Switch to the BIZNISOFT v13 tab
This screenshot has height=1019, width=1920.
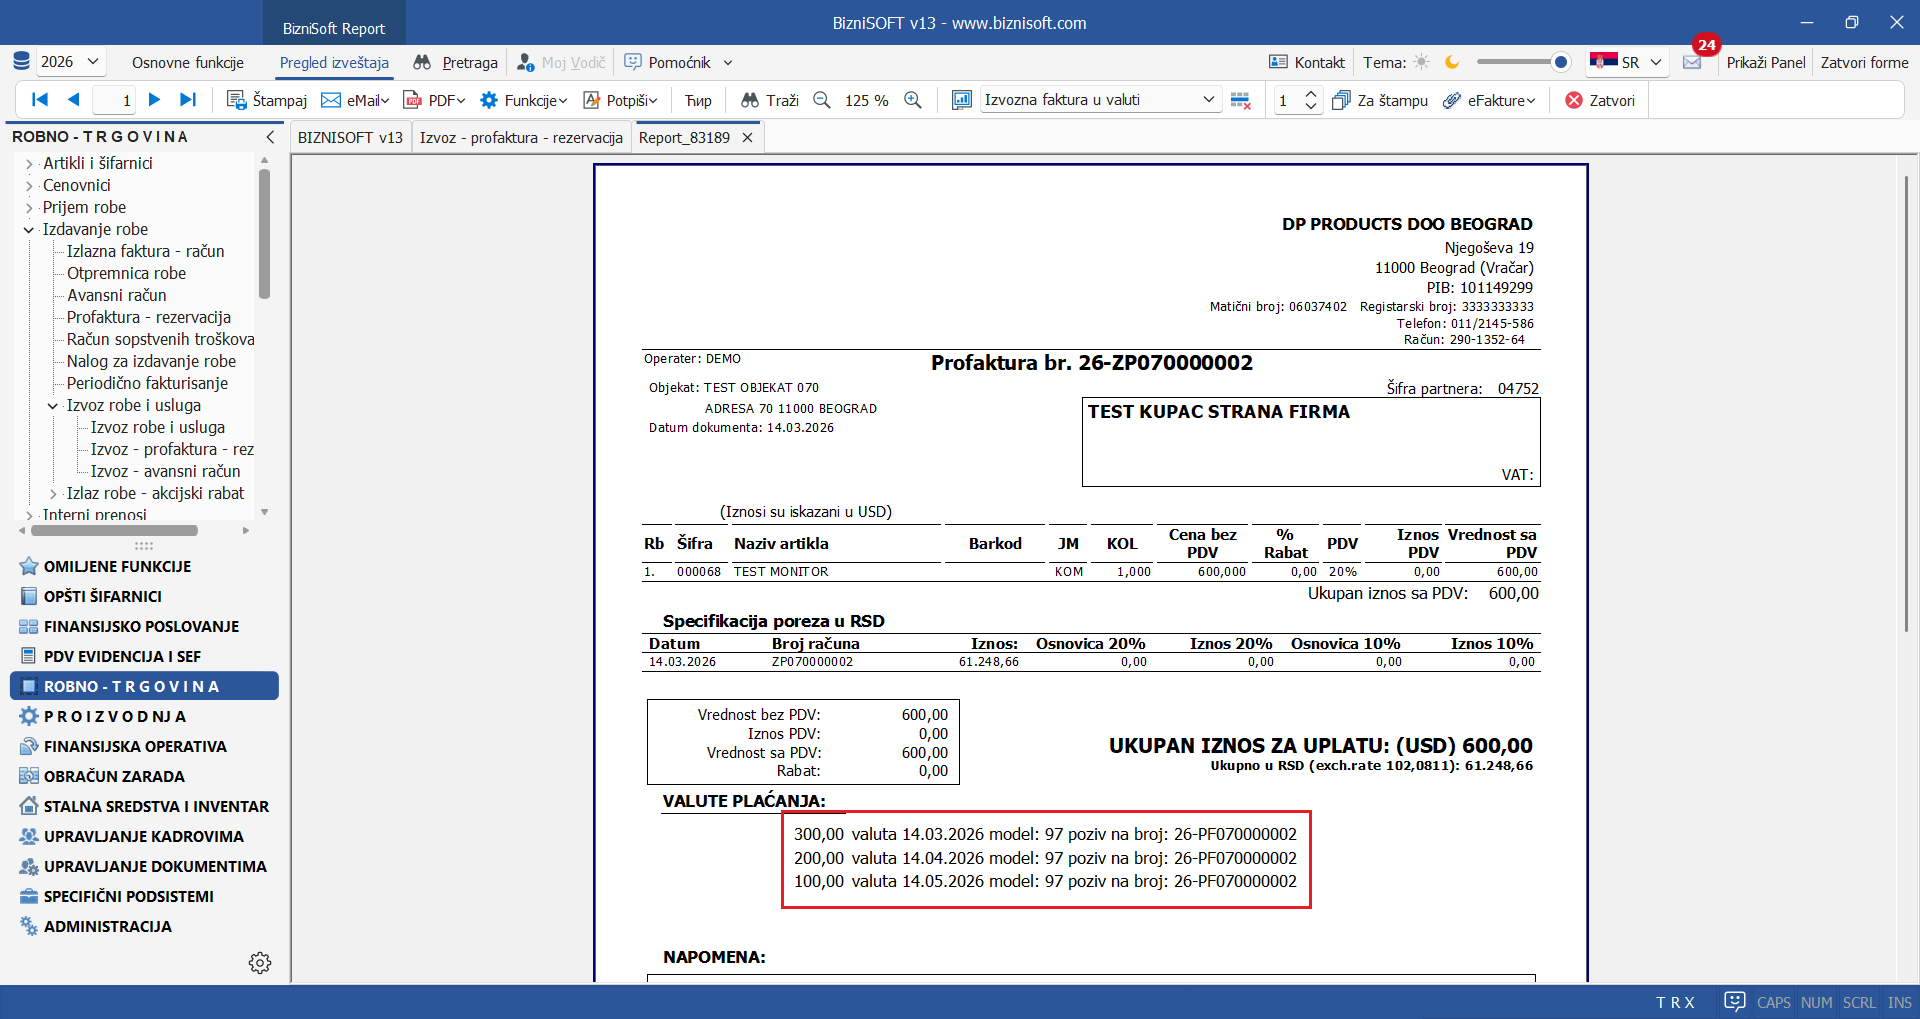(x=350, y=138)
